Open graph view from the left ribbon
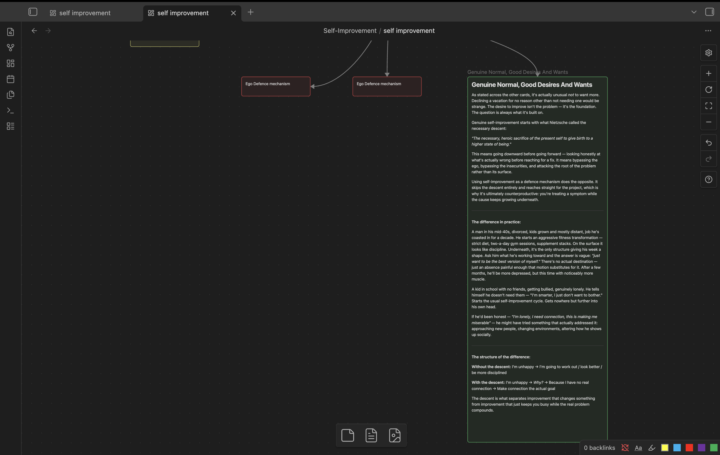 pos(11,47)
